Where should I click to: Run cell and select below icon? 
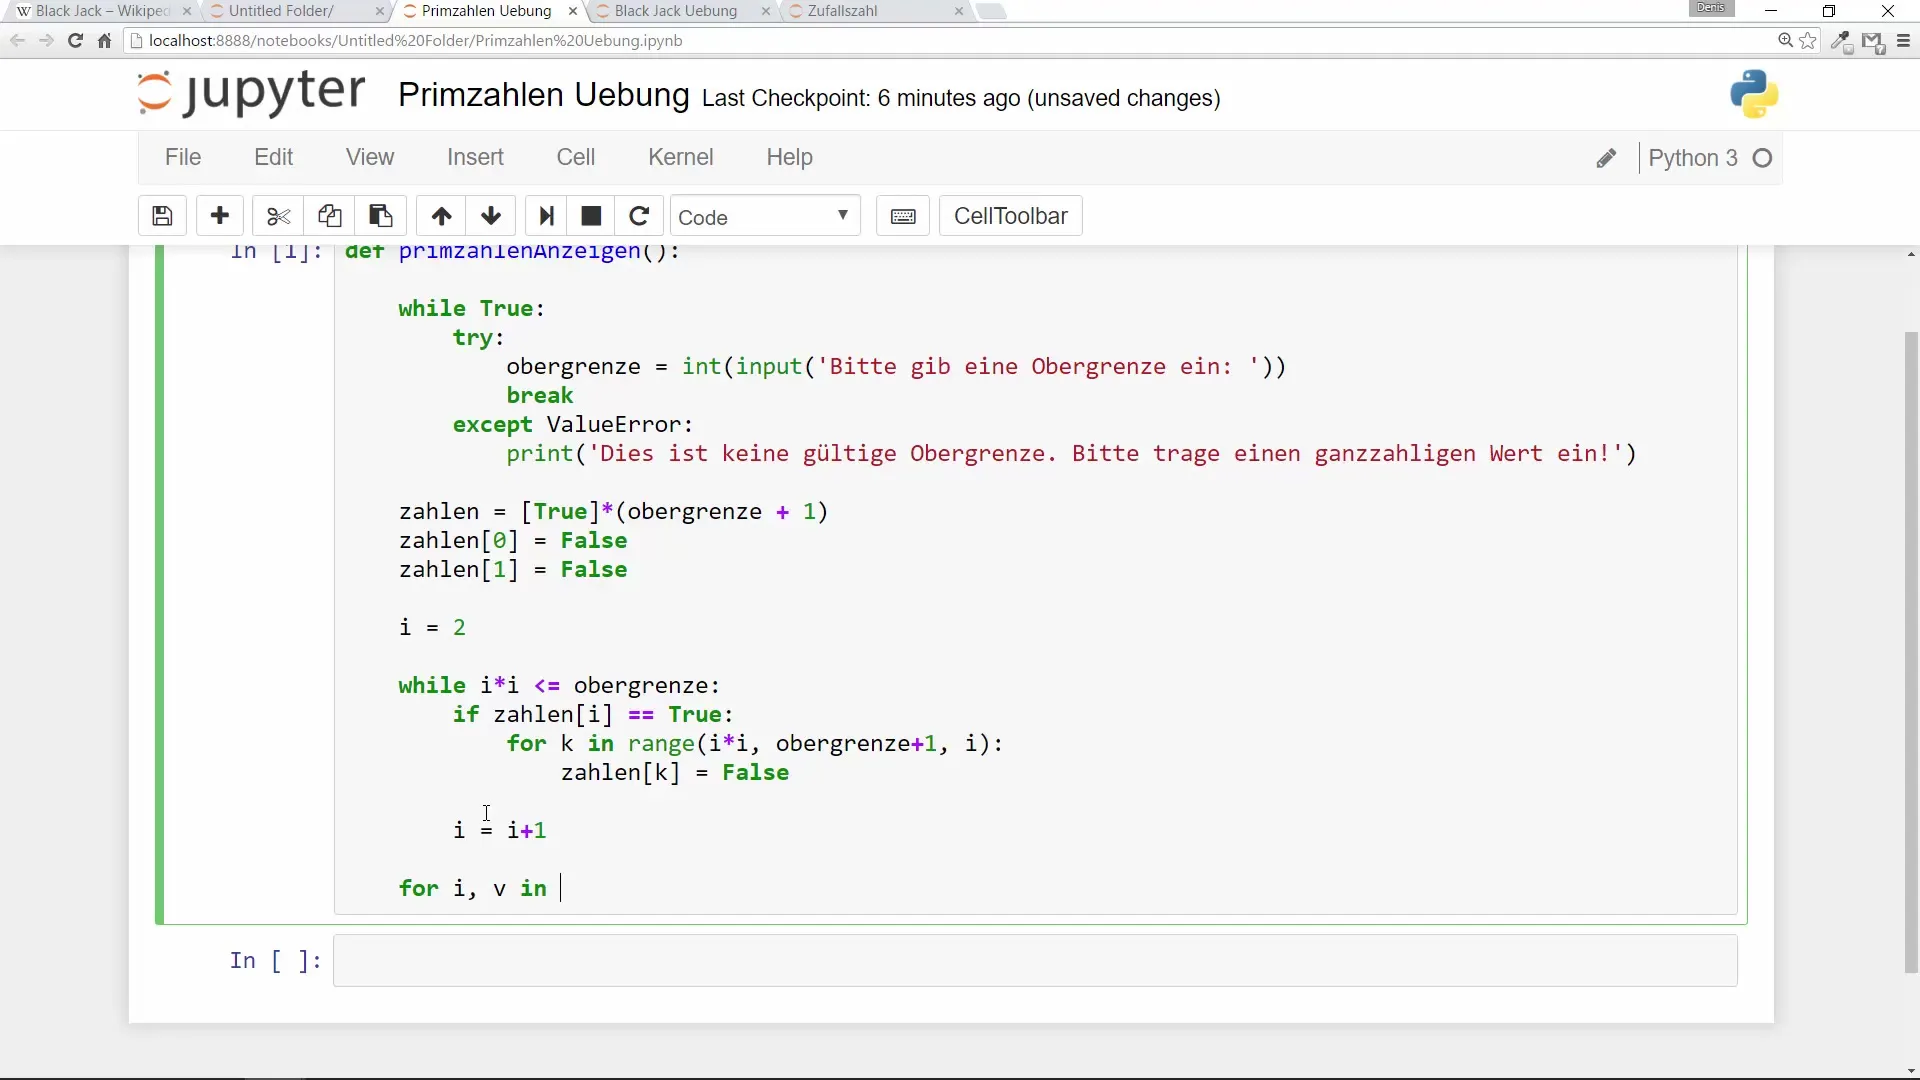[546, 216]
